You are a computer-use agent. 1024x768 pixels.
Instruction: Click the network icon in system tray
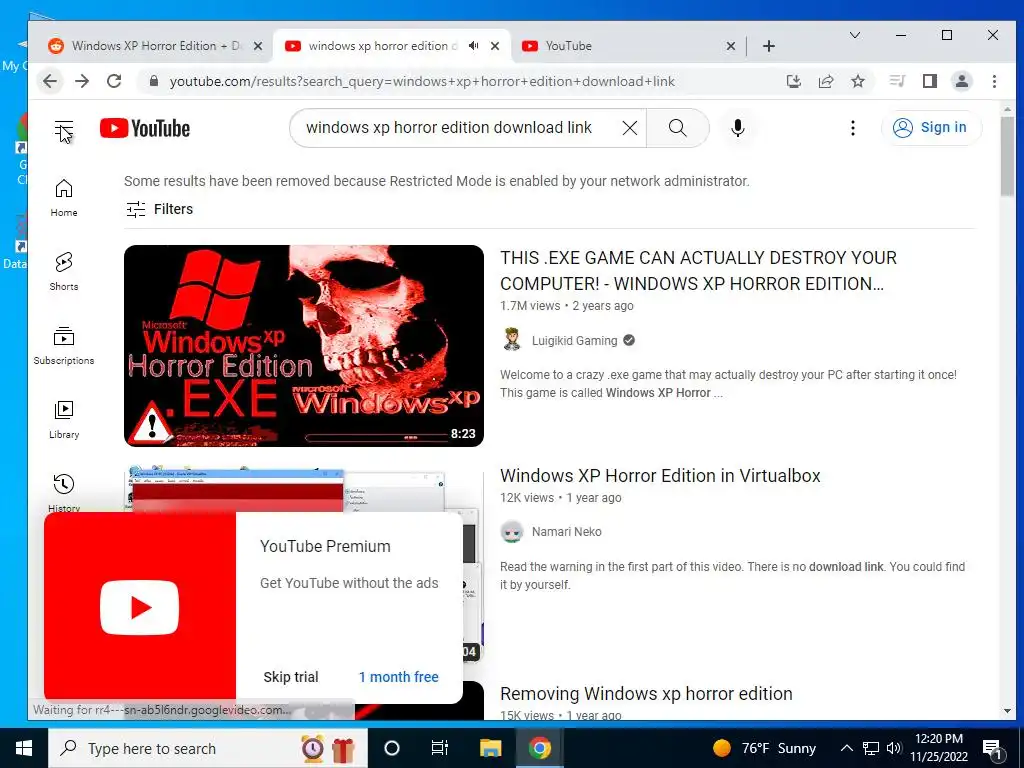pyautogui.click(x=871, y=748)
